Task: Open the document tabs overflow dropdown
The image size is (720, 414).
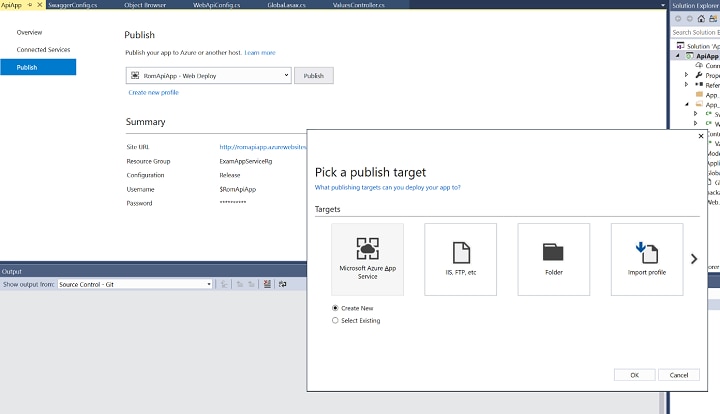Action: pyautogui.click(x=663, y=5)
